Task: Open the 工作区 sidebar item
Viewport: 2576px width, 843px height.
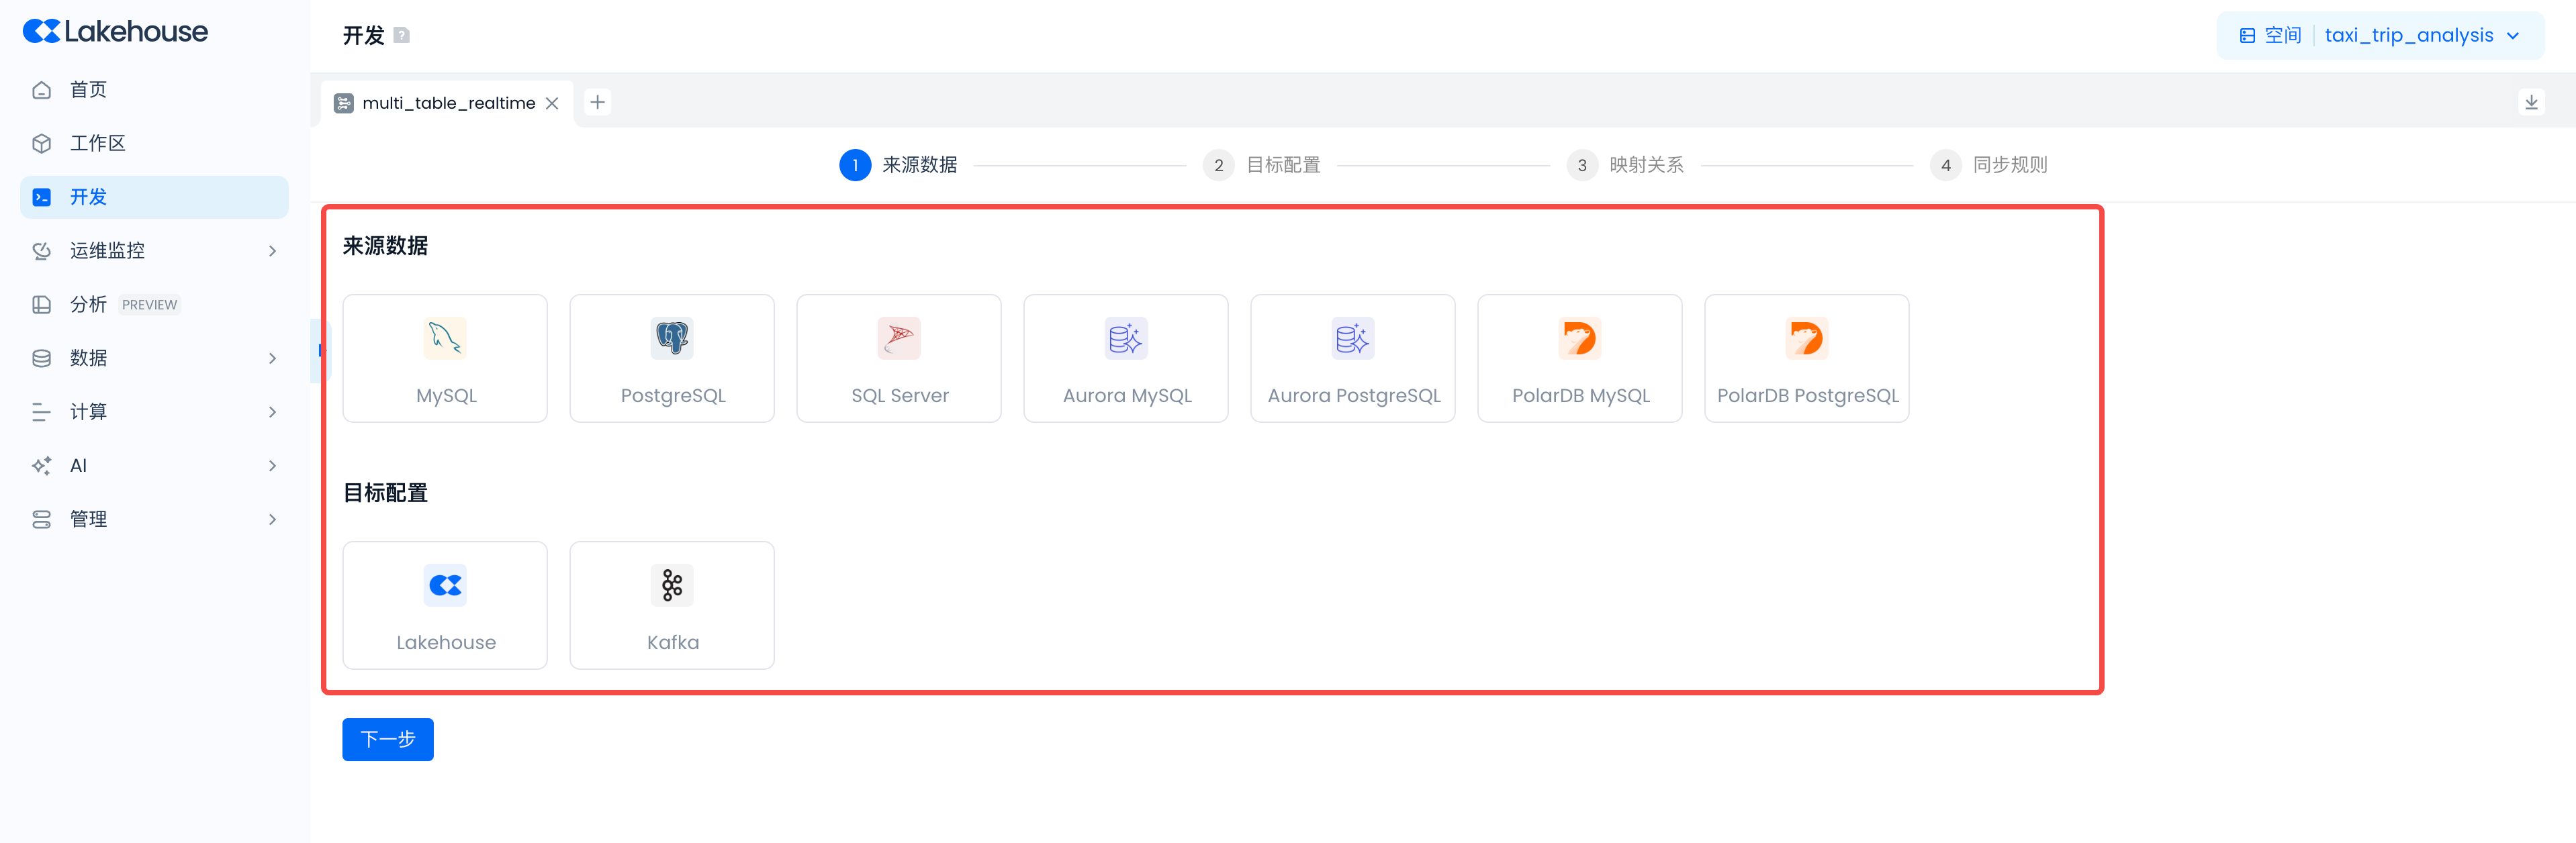Action: (x=98, y=143)
